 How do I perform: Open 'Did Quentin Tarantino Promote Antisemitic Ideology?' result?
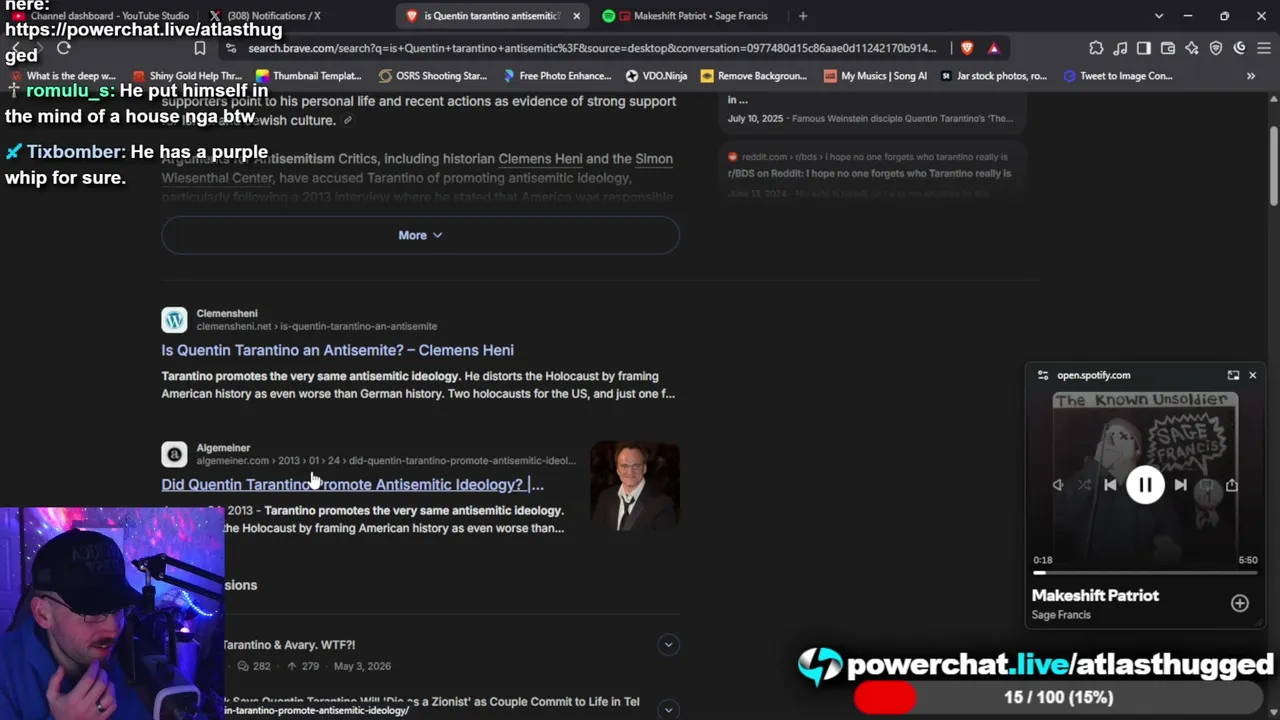353,484
